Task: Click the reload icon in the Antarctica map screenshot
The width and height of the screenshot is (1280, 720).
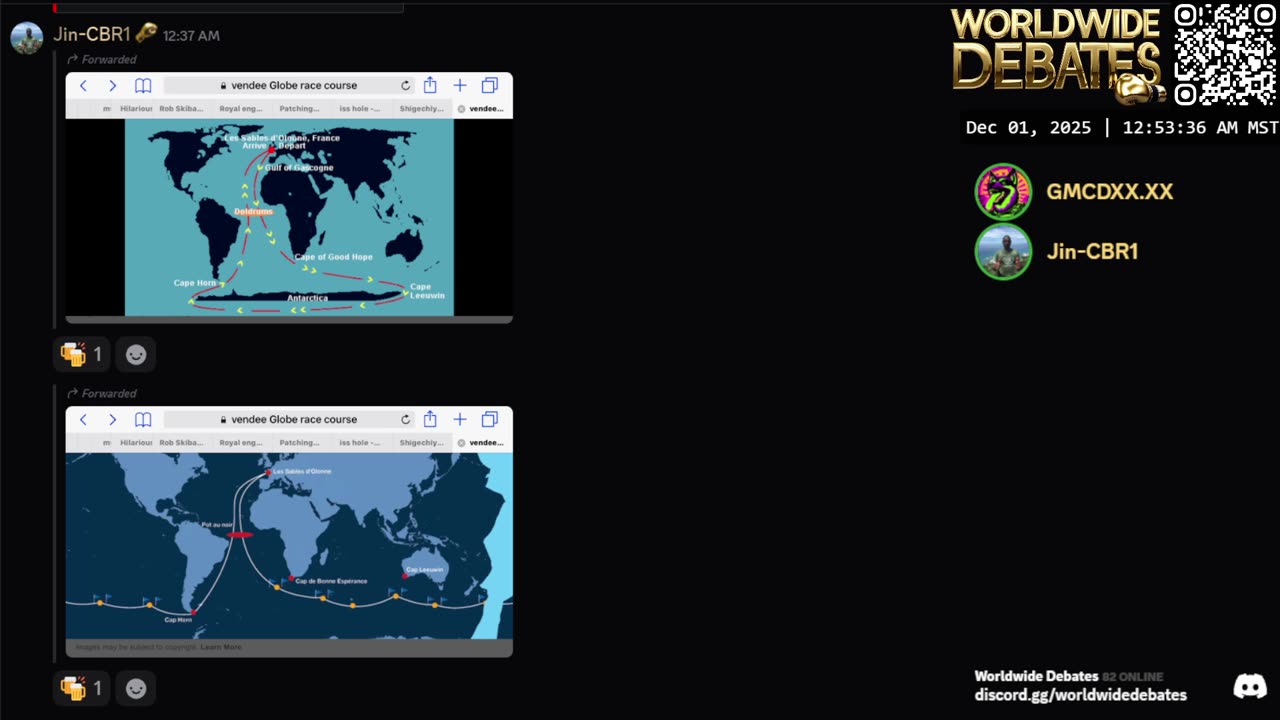Action: tap(405, 86)
